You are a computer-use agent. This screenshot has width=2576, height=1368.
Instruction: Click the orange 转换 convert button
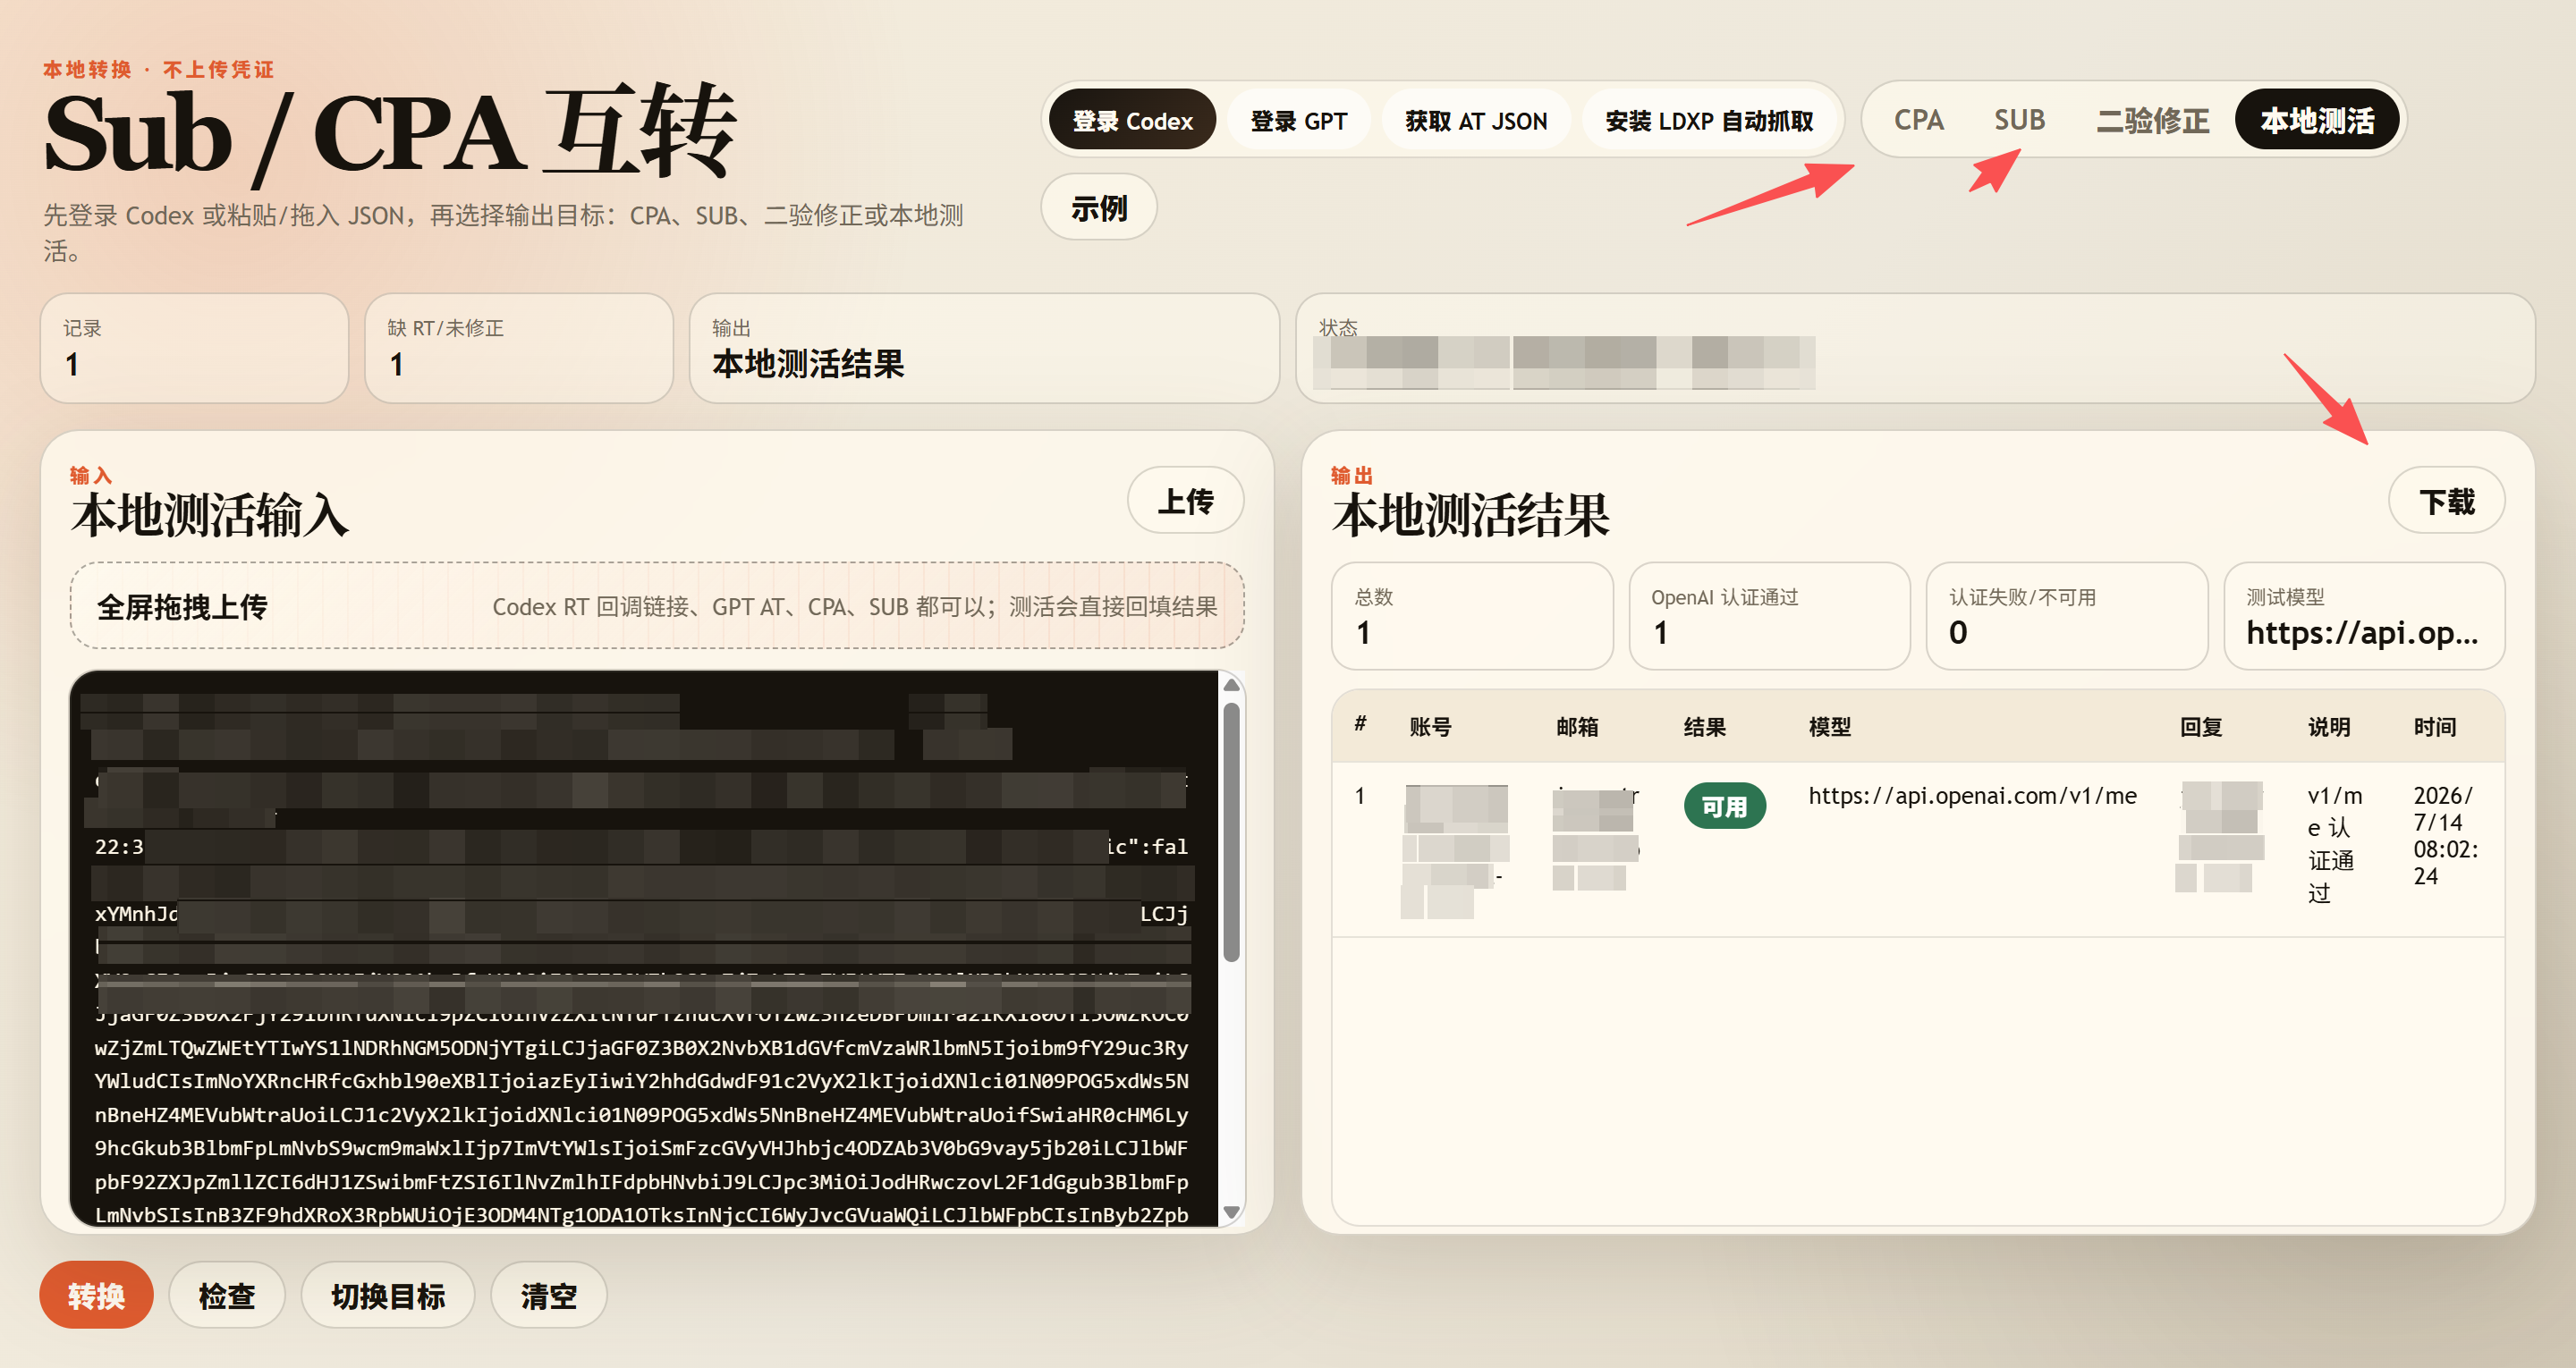click(96, 1295)
